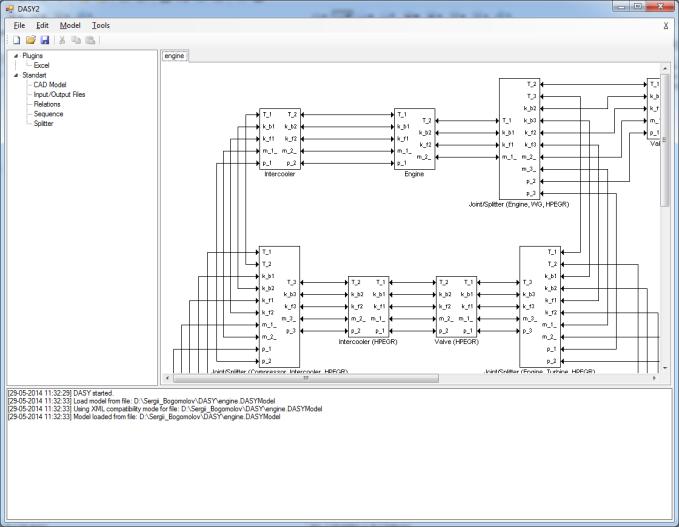Click the Cut scissors toolbar icon
Viewport: 679px width, 527px height.
pyautogui.click(x=62, y=40)
